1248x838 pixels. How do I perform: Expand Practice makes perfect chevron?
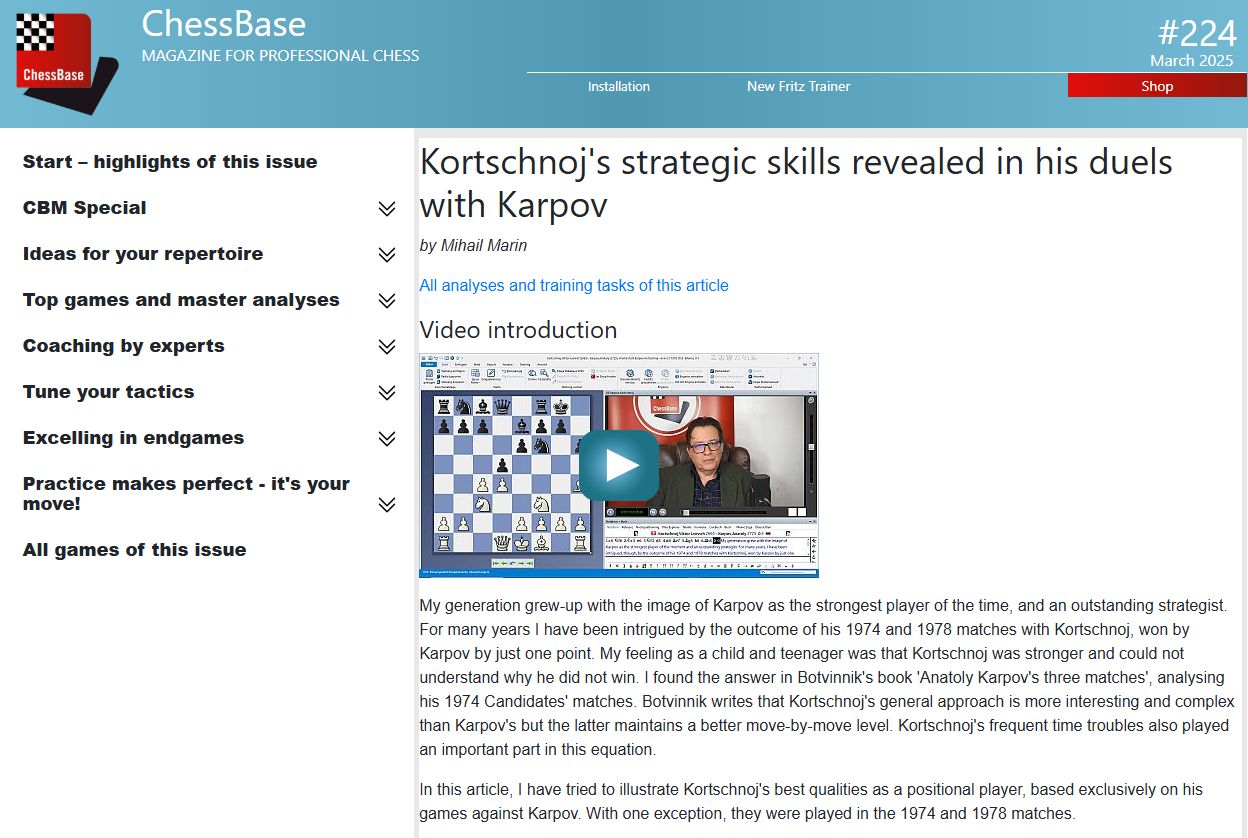[387, 505]
